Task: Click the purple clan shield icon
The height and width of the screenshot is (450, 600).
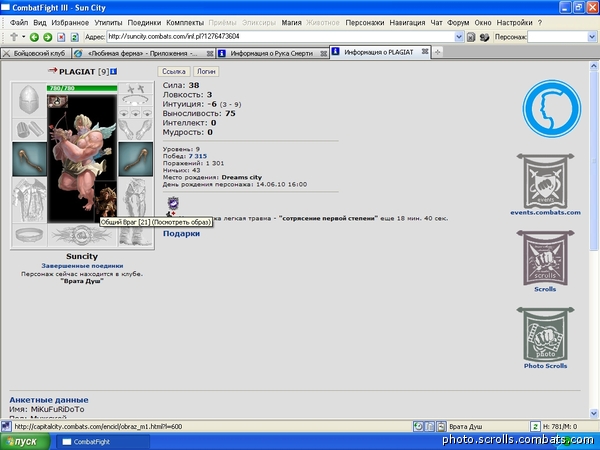Action: [173, 203]
